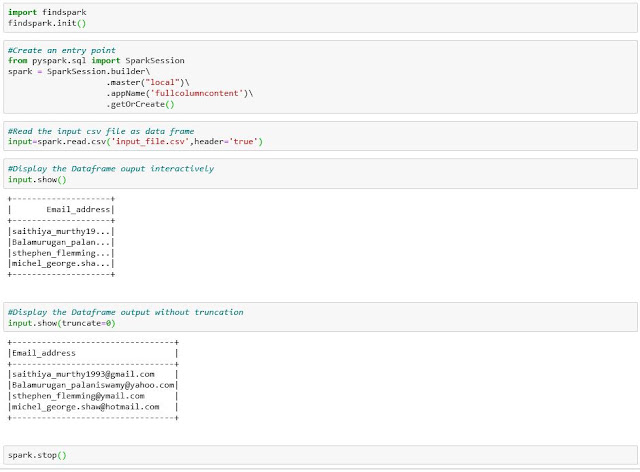This screenshot has height=472, width=640.
Task: Select the '#Read the input csv file' comment
Action: click(101, 131)
